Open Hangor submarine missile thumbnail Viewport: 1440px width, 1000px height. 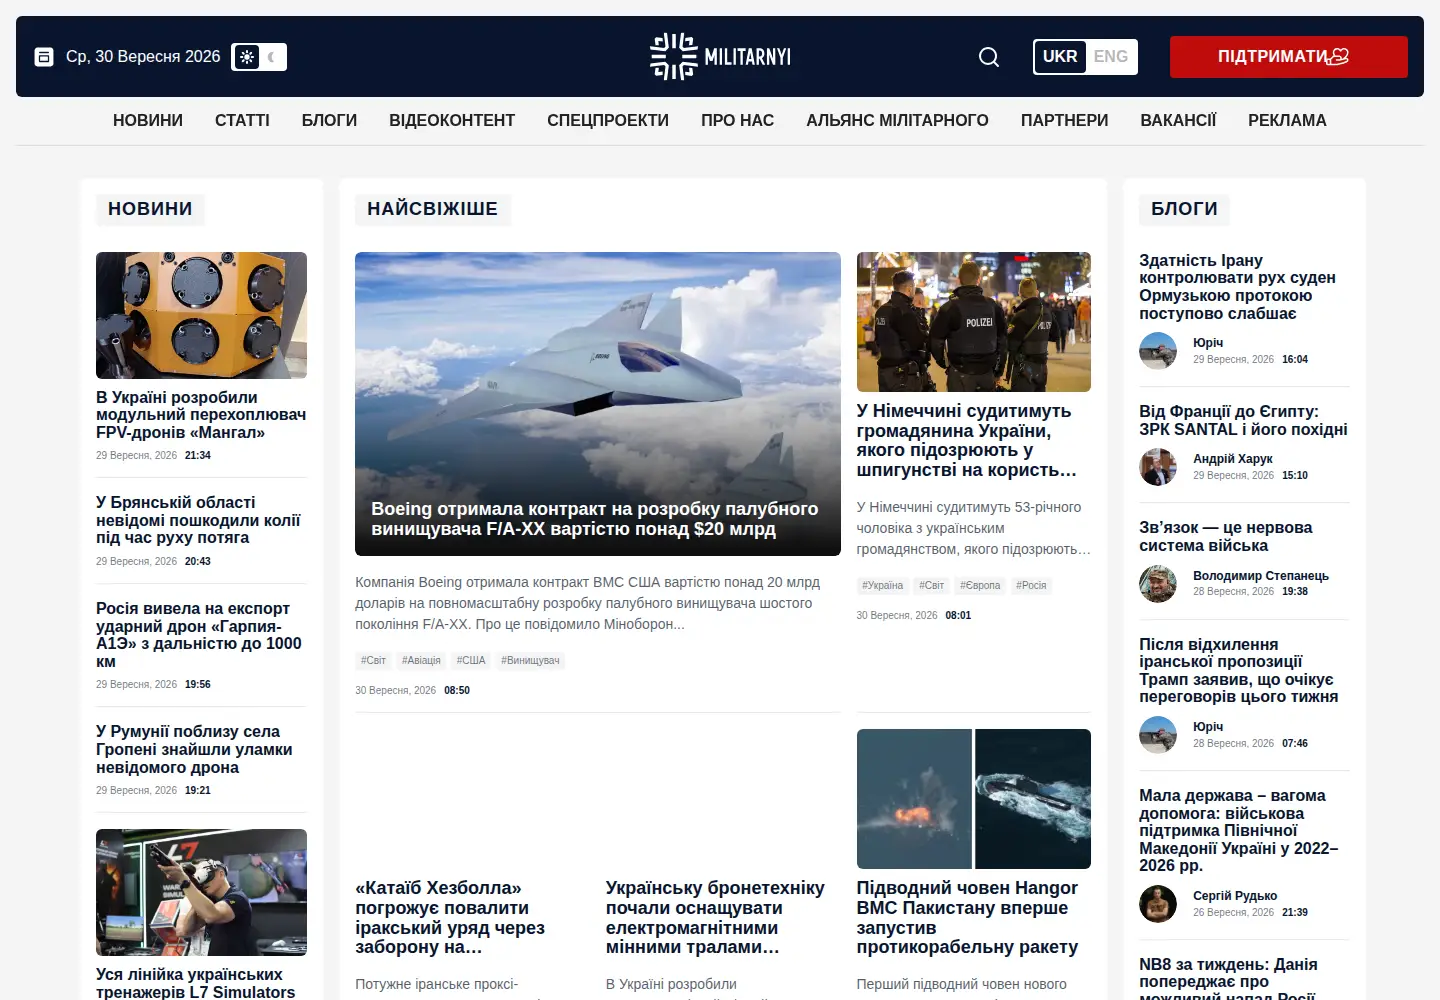(x=974, y=799)
